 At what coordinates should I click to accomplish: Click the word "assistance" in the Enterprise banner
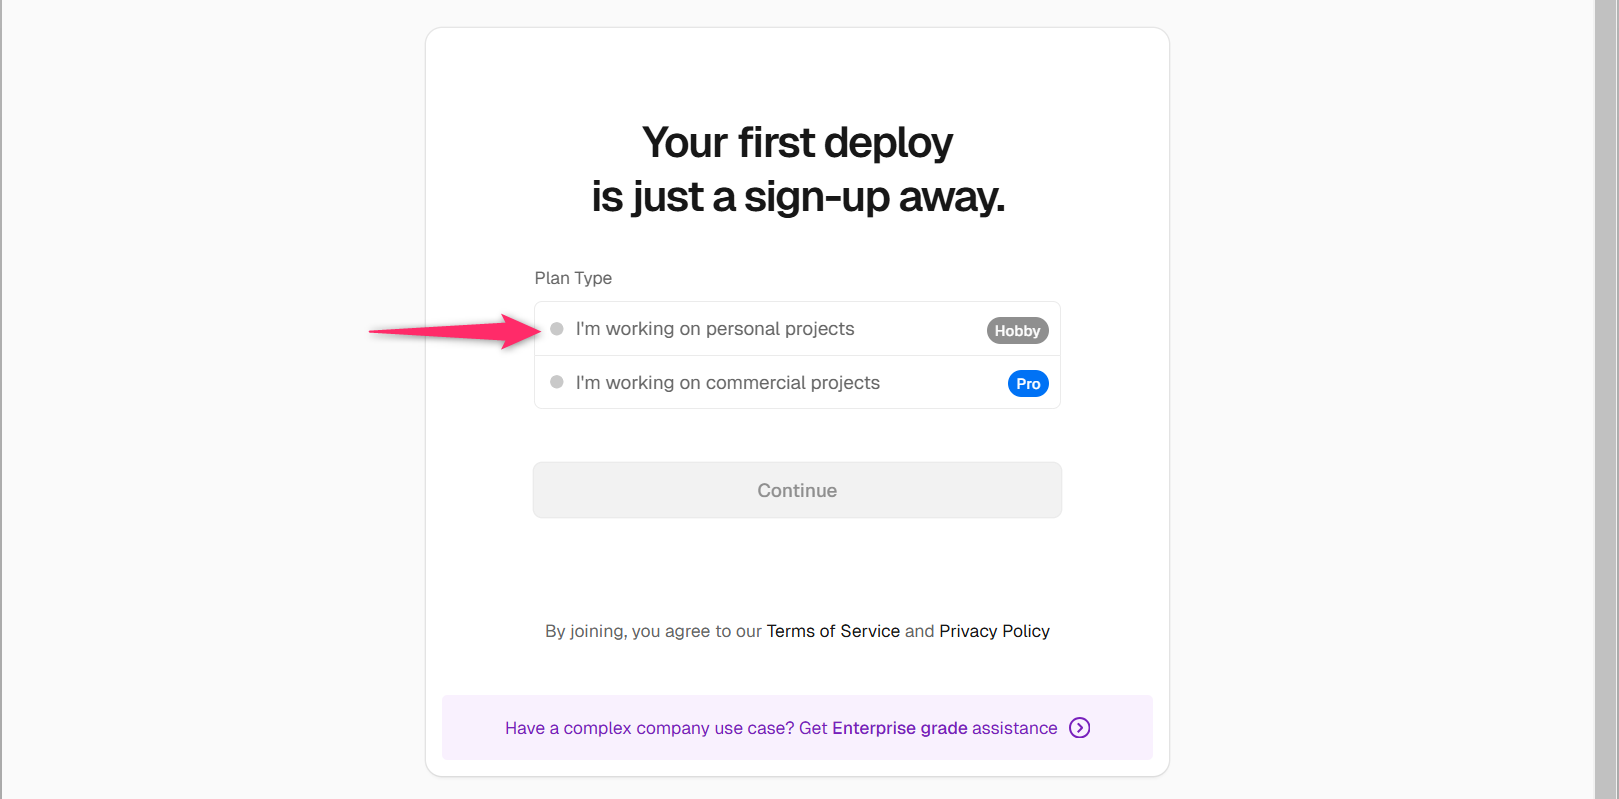(x=1014, y=728)
